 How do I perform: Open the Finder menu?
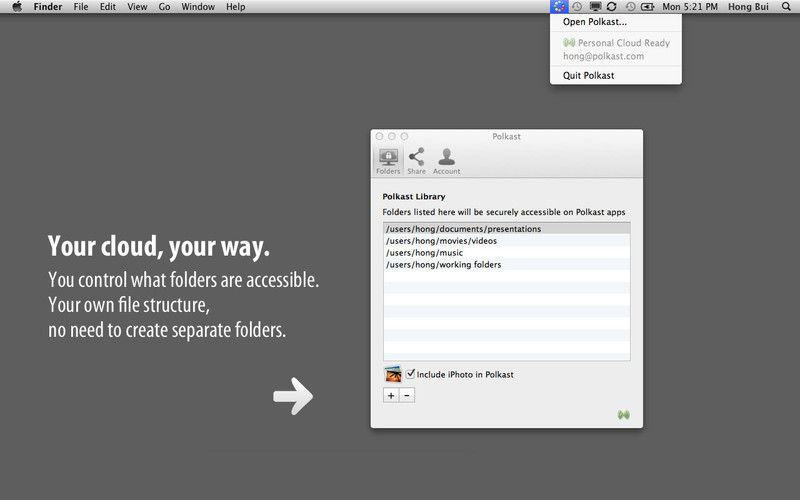[48, 7]
